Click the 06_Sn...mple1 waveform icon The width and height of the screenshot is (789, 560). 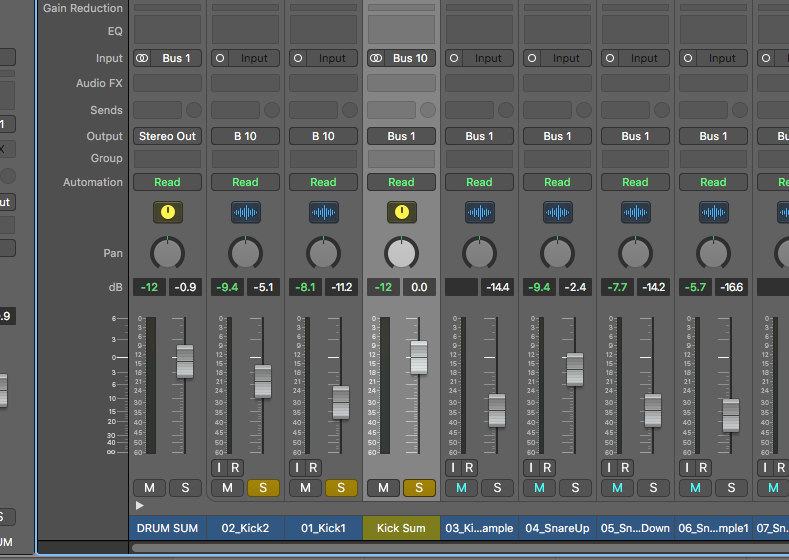[714, 212]
